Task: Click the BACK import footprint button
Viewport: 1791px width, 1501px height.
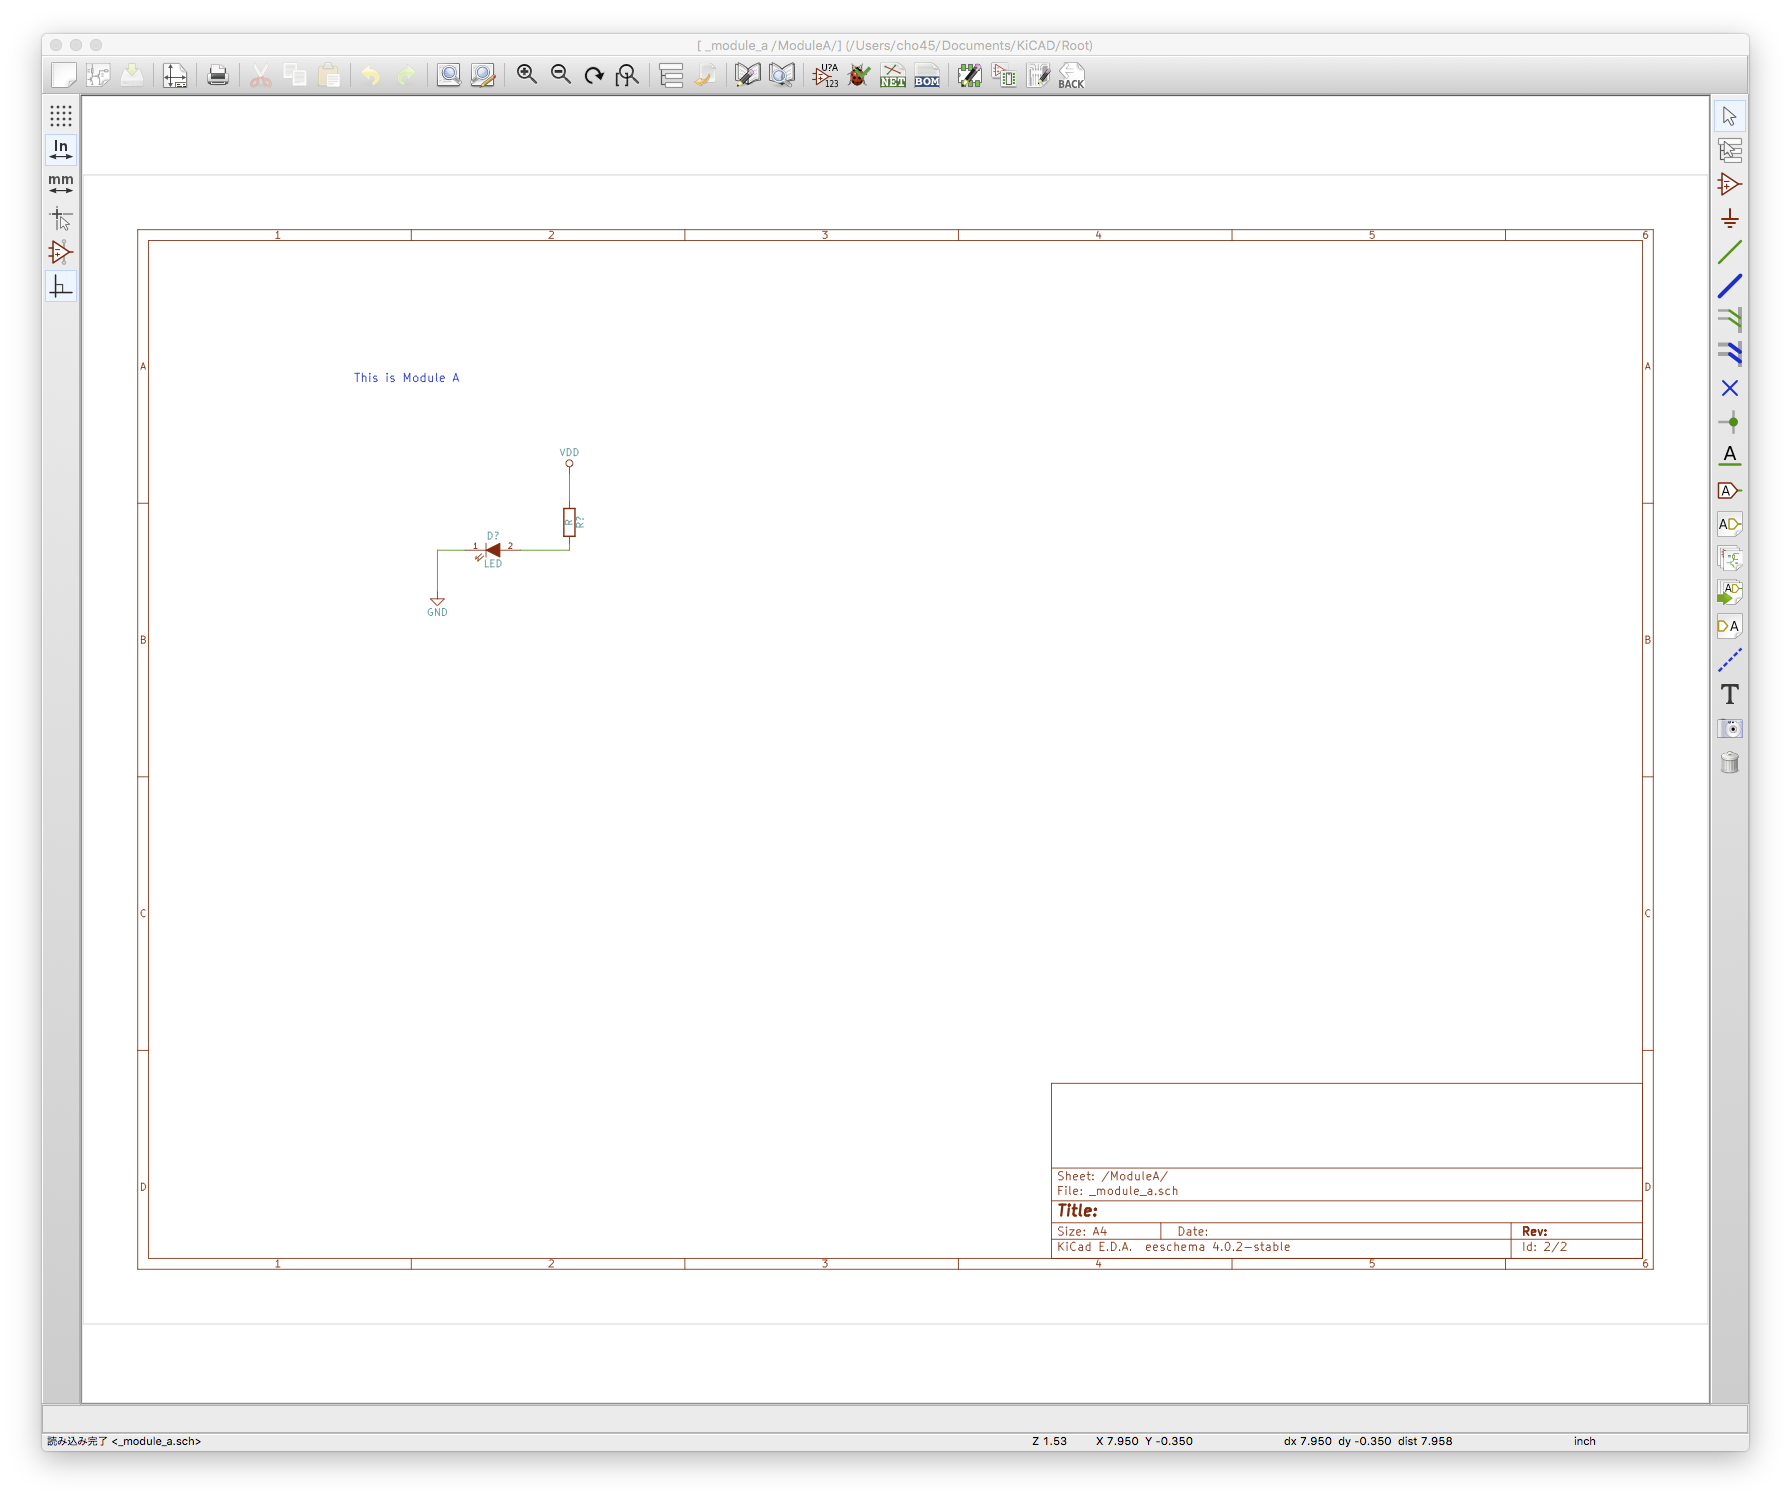Action: tap(1071, 76)
